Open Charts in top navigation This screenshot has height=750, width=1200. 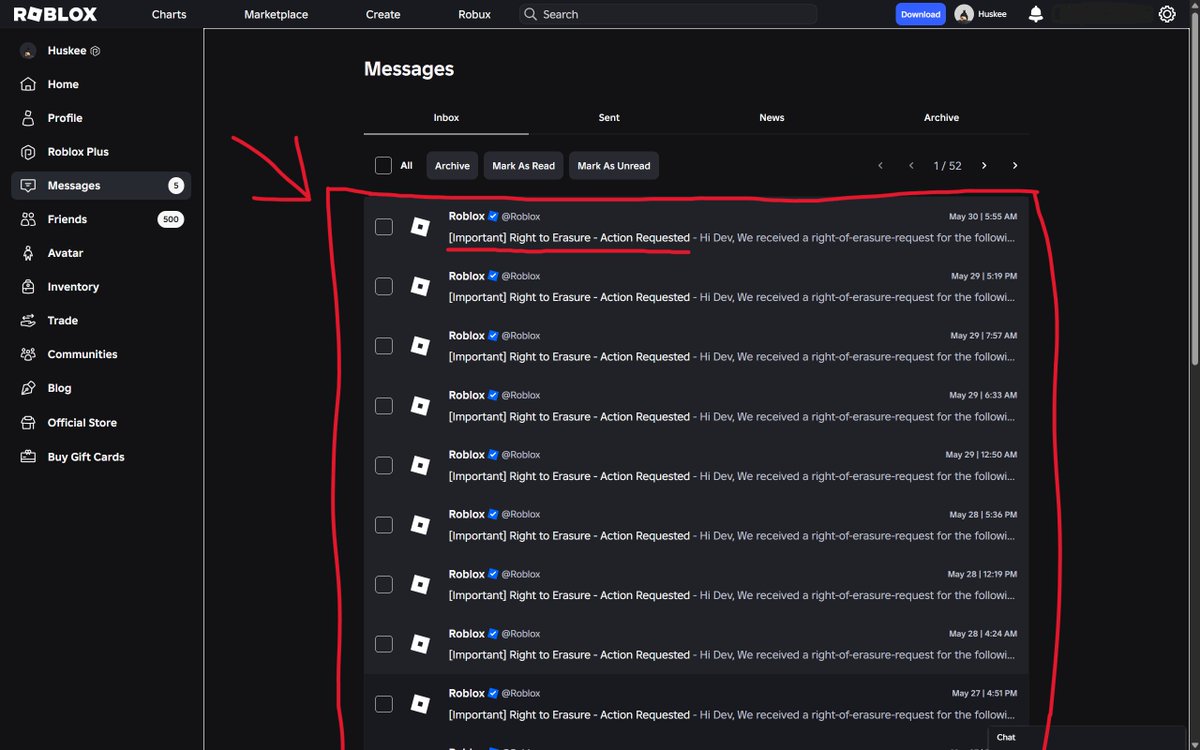(169, 14)
